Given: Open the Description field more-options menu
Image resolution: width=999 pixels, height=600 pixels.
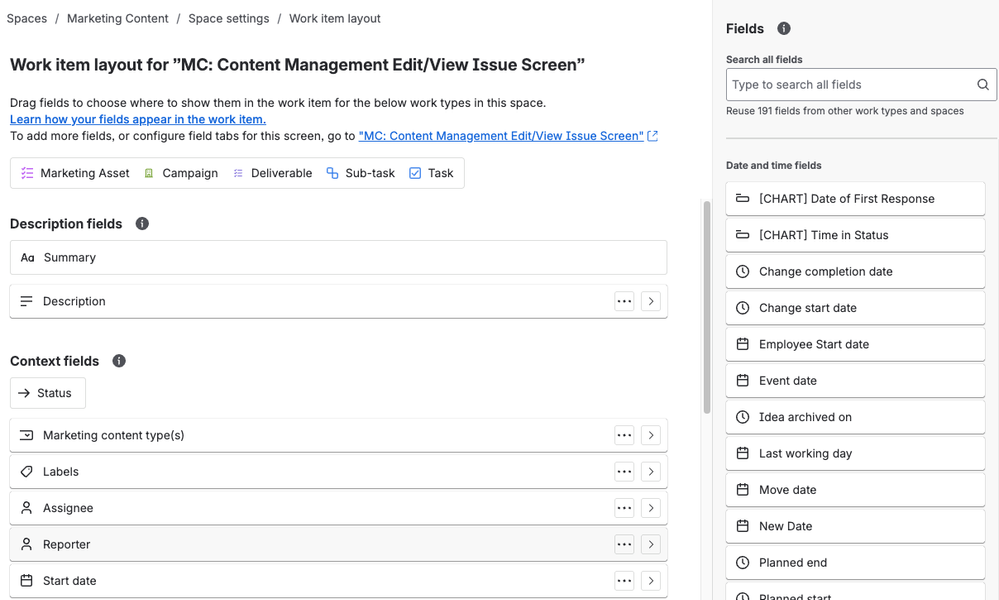Looking at the screenshot, I should 624,301.
